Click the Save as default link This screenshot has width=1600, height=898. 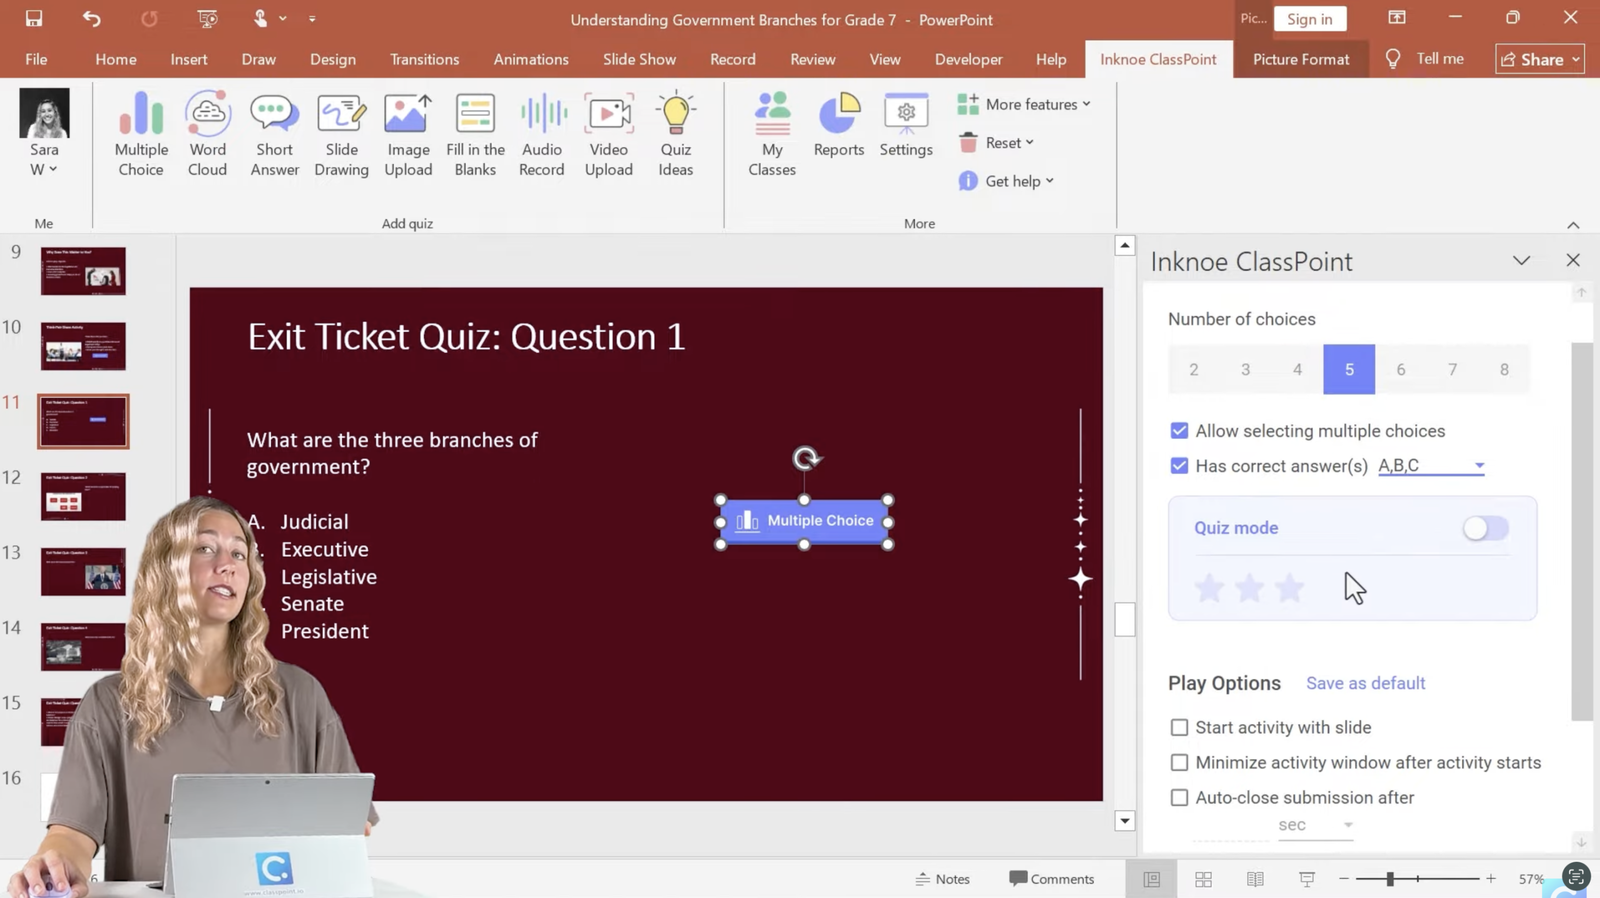(x=1365, y=683)
